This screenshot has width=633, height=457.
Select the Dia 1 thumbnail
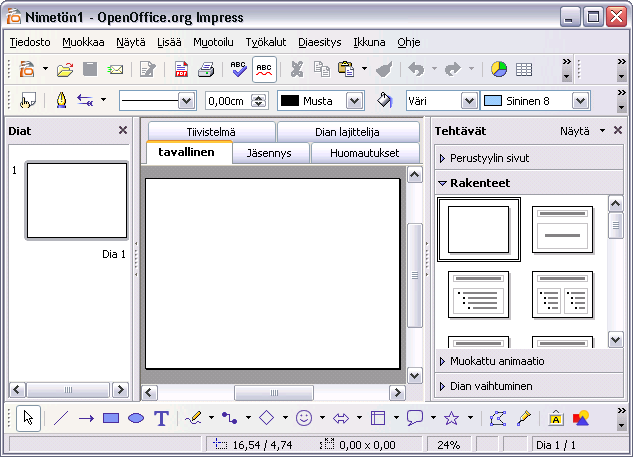(77, 201)
